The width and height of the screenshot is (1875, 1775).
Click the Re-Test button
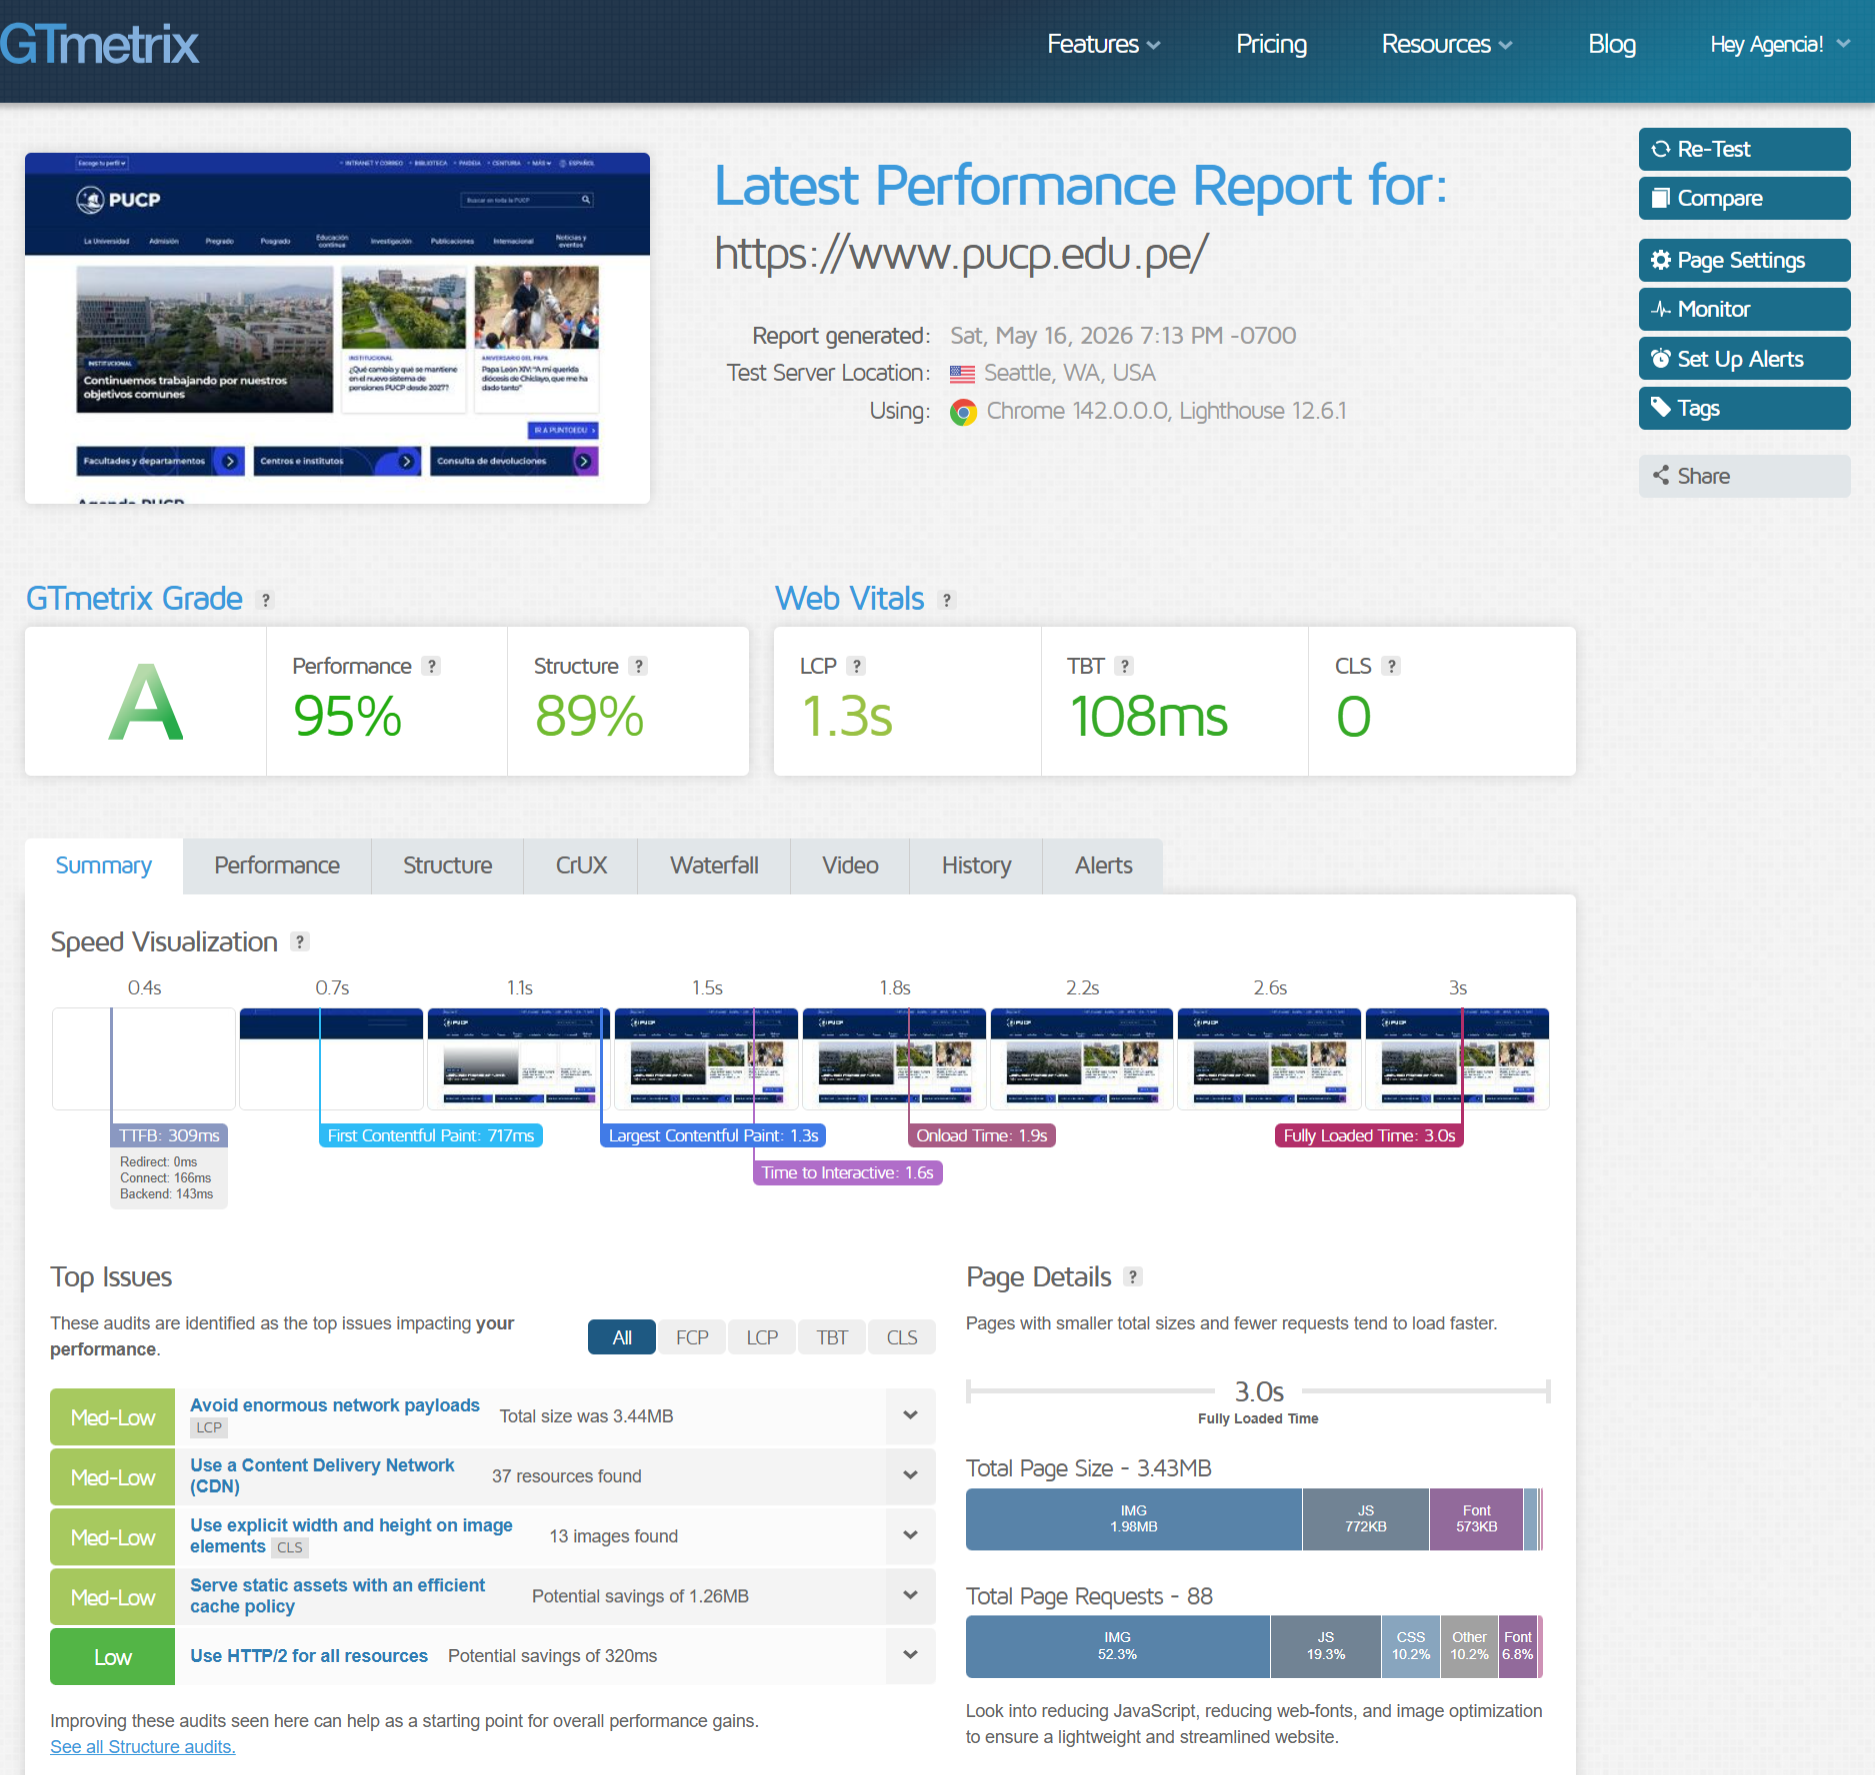(1744, 149)
